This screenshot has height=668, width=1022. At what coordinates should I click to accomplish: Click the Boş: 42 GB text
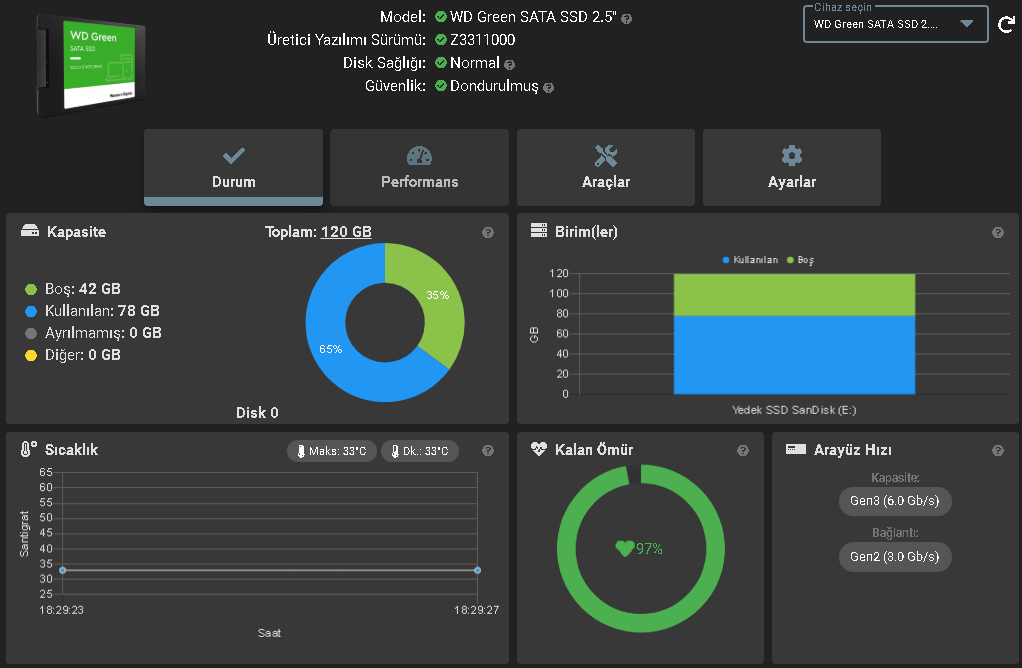point(83,289)
